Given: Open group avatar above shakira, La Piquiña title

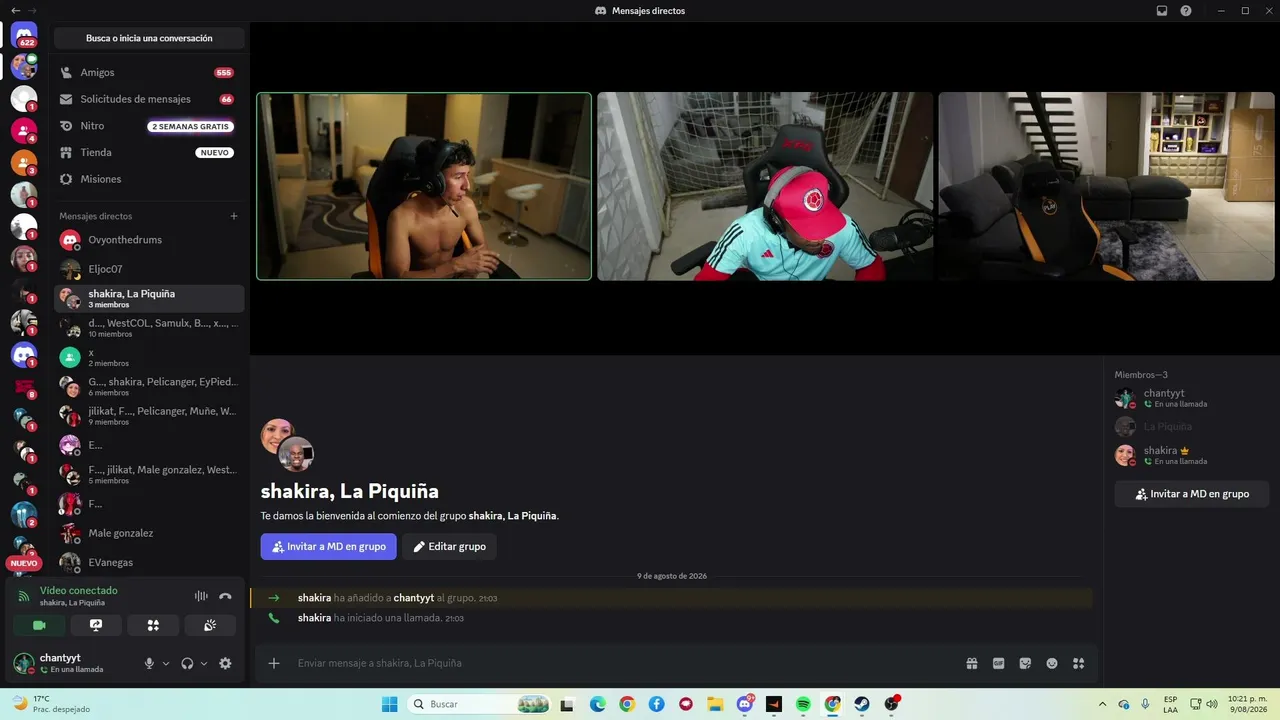Looking at the screenshot, I should pyautogui.click(x=287, y=445).
